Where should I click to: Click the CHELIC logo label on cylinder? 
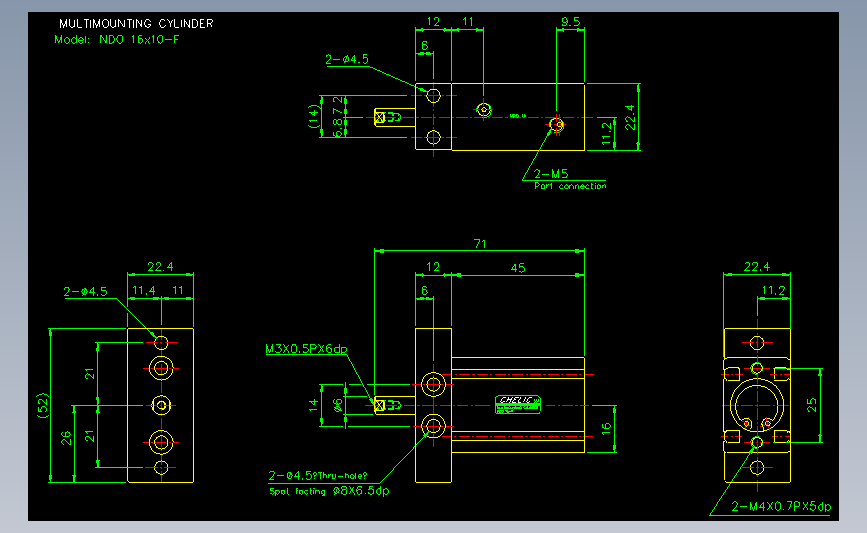(x=518, y=404)
